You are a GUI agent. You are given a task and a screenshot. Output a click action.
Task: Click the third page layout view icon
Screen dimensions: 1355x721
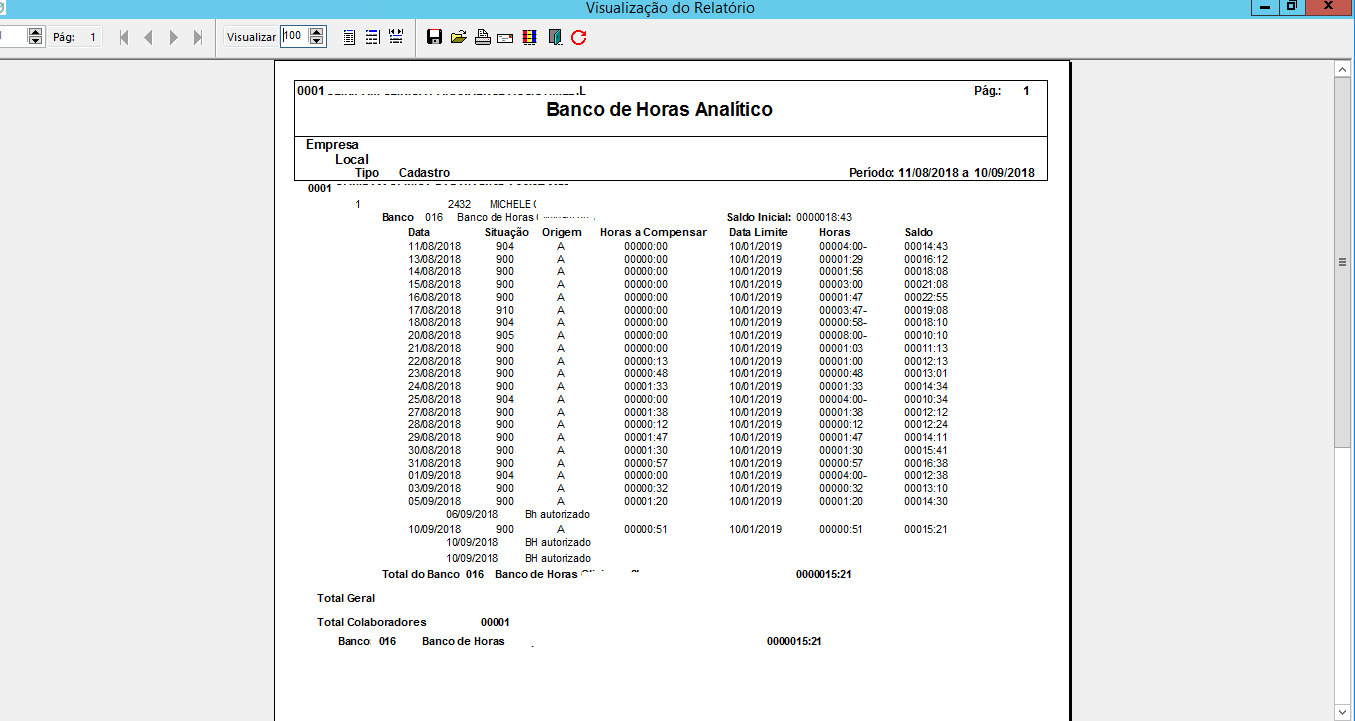point(395,37)
